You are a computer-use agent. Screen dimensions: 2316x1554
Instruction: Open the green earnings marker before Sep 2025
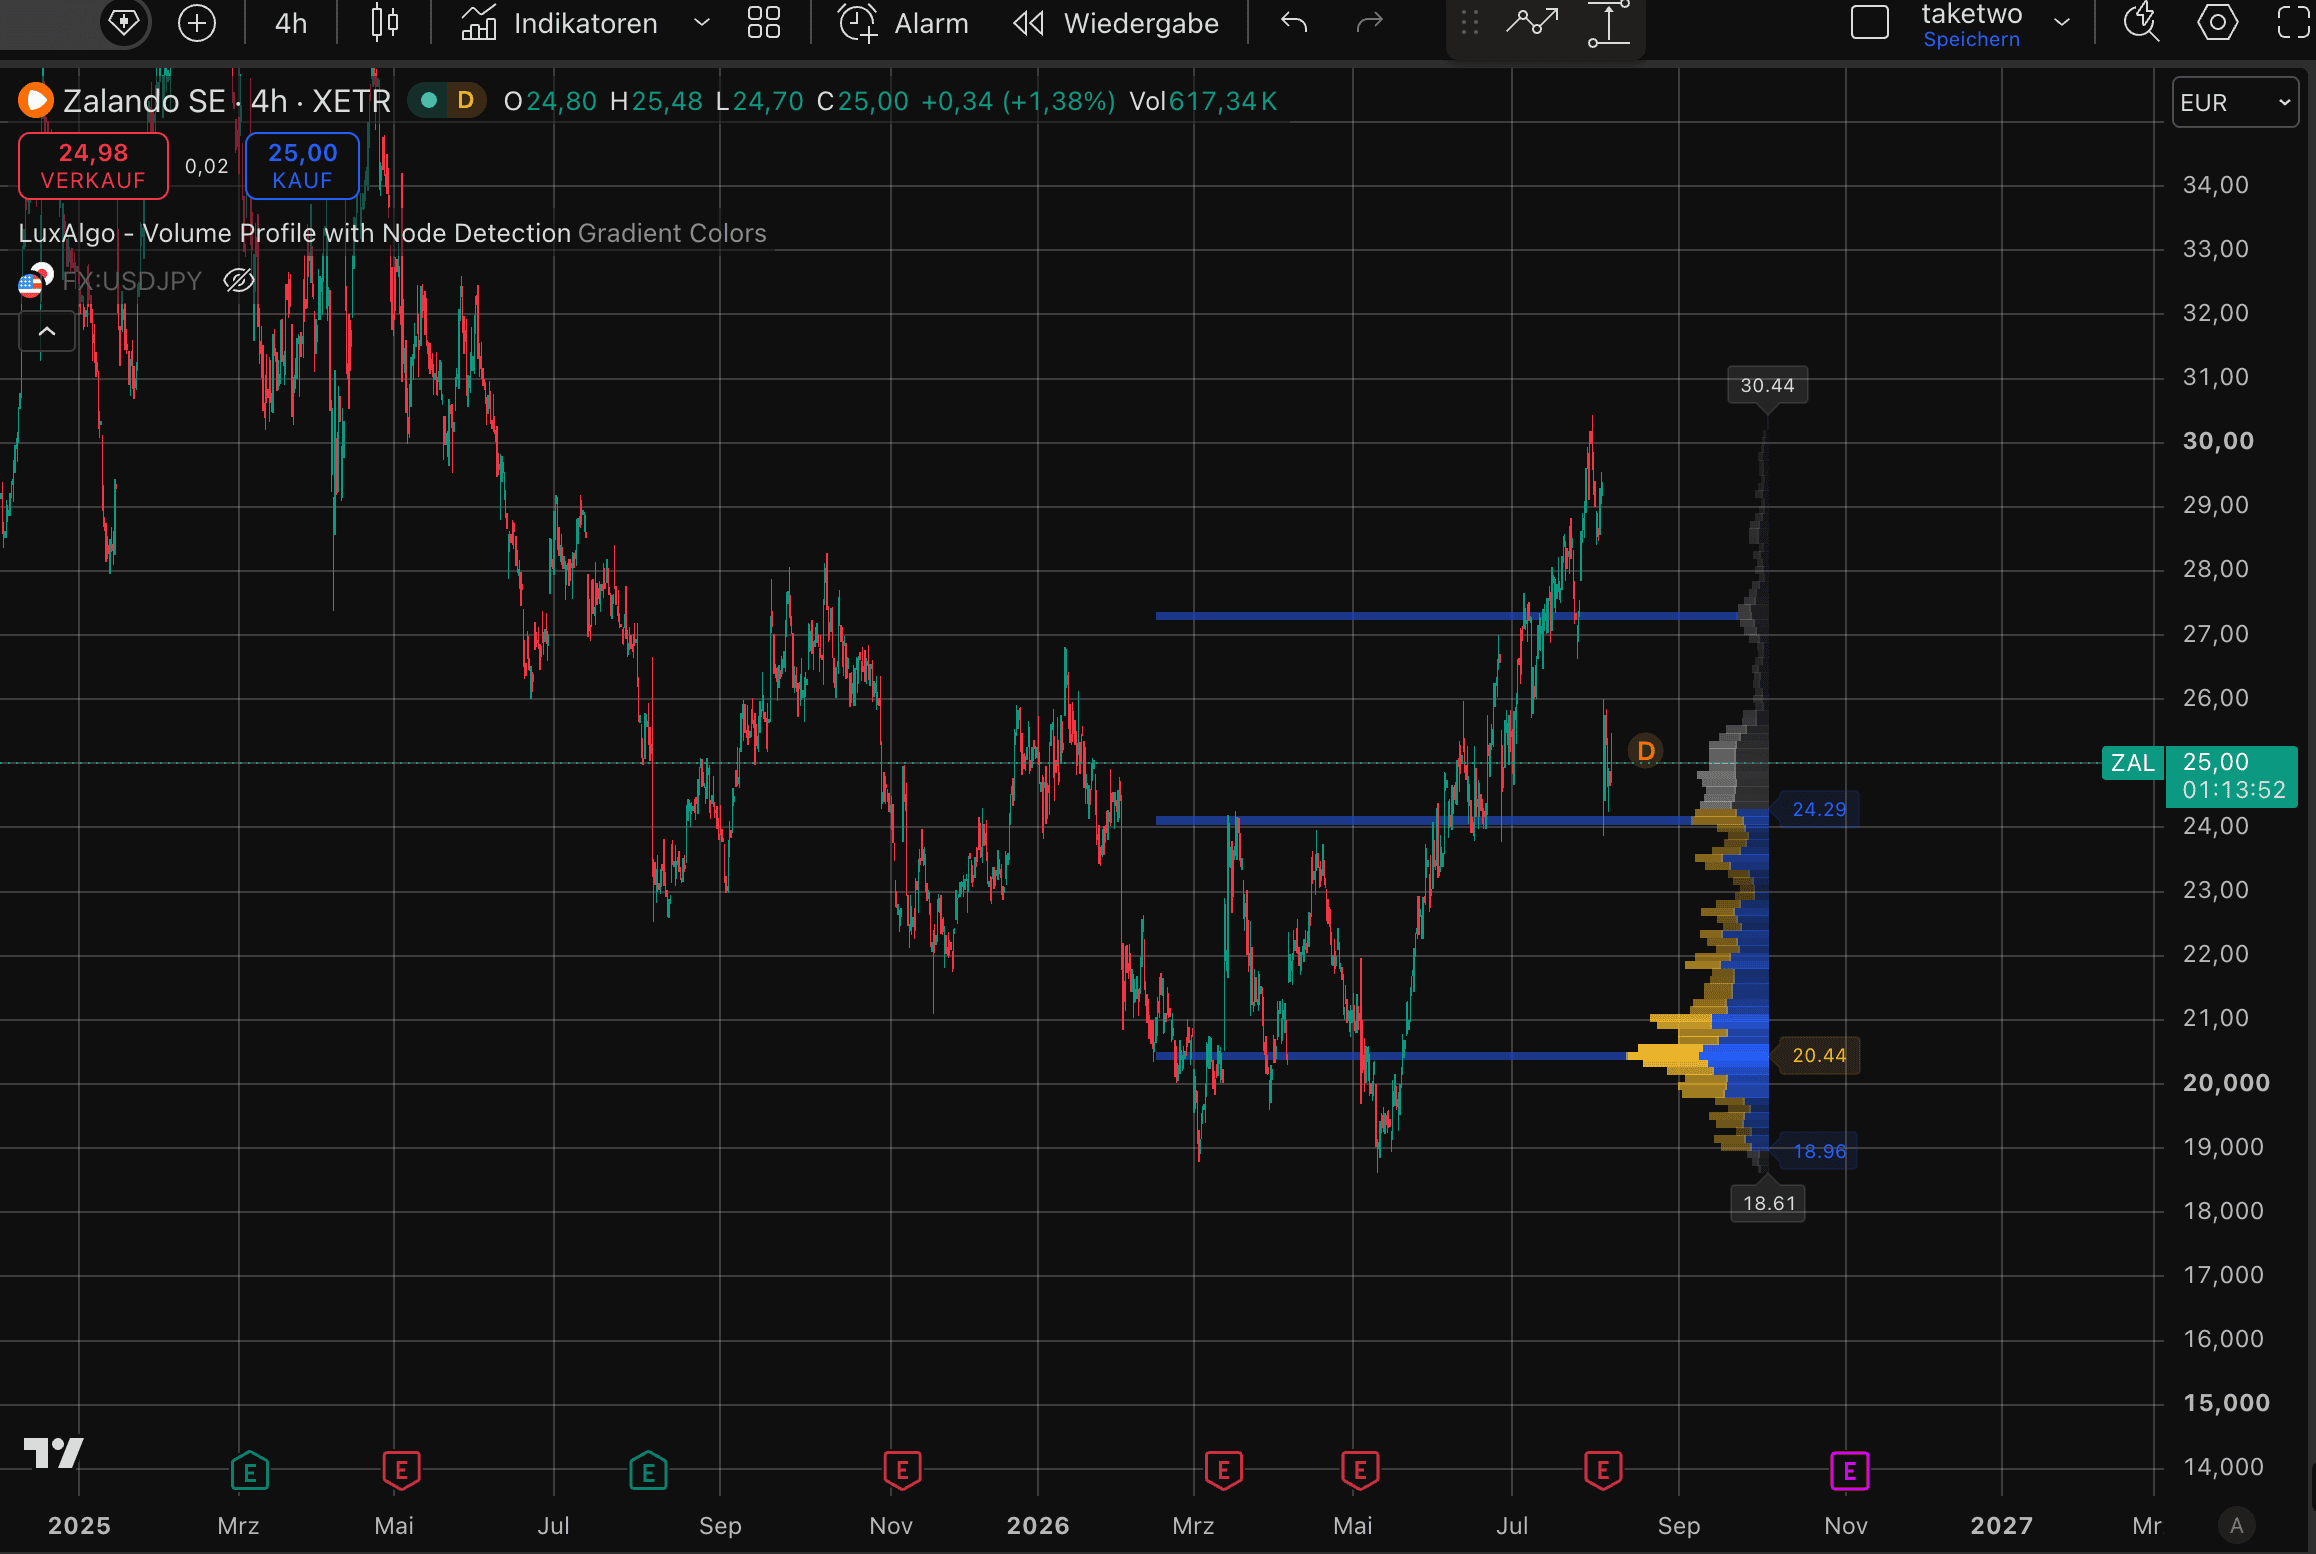[648, 1471]
